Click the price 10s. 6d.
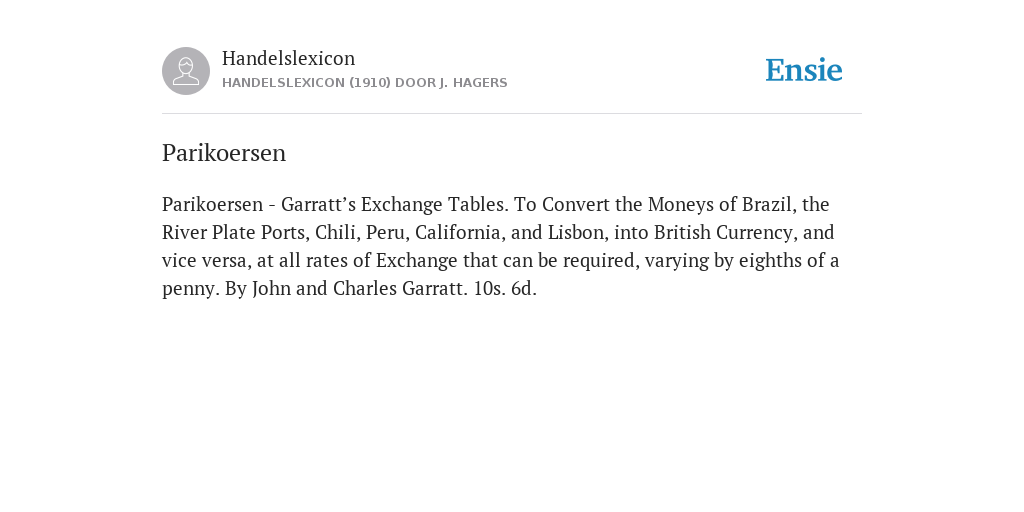Screen dimensions: 1024x512 coord(505,289)
